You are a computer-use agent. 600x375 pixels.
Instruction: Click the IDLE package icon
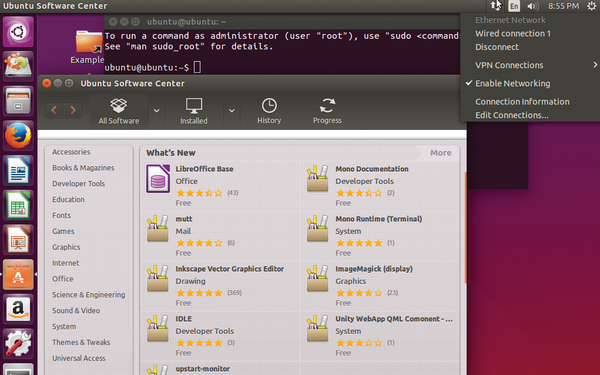coord(158,328)
